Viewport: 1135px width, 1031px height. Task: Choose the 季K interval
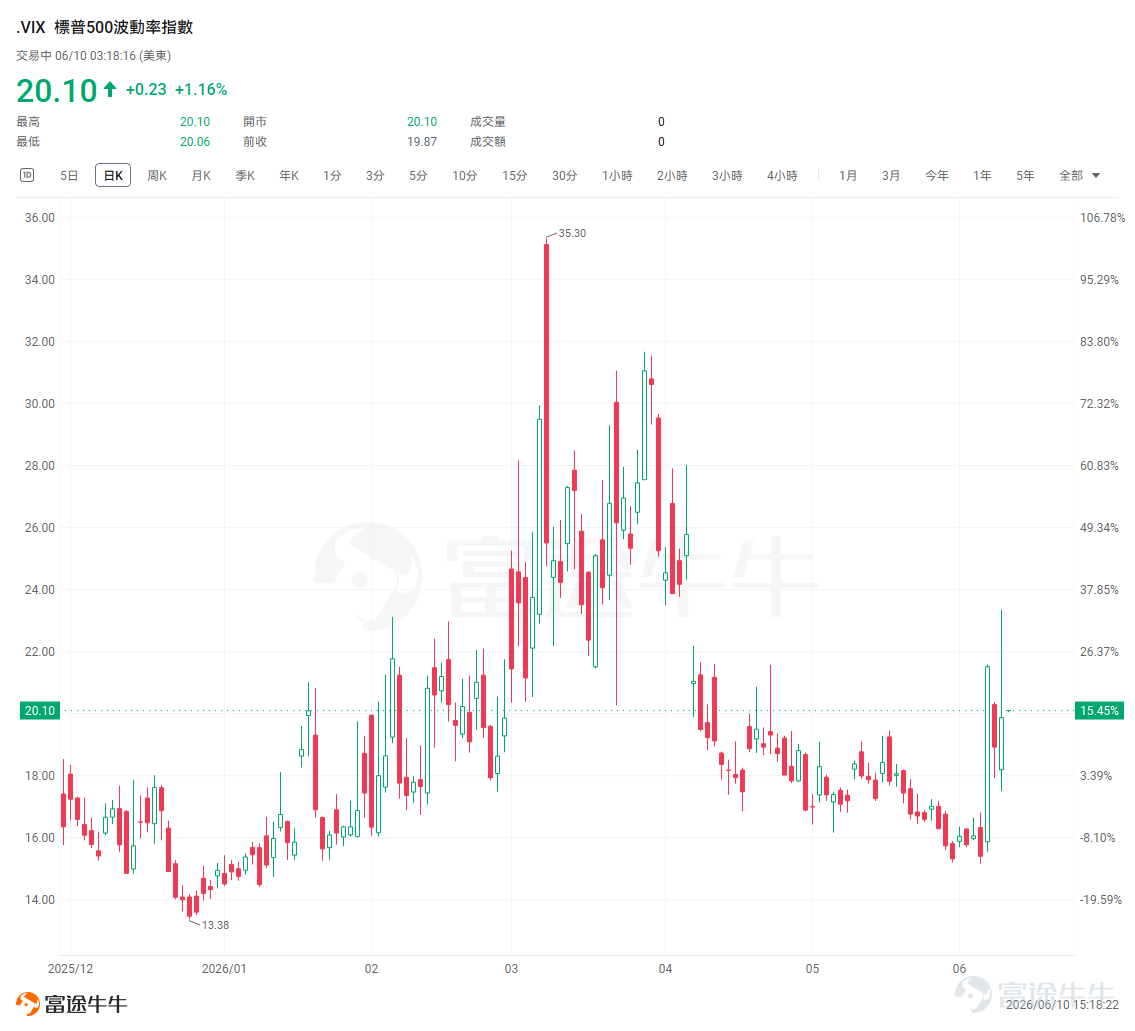245,175
